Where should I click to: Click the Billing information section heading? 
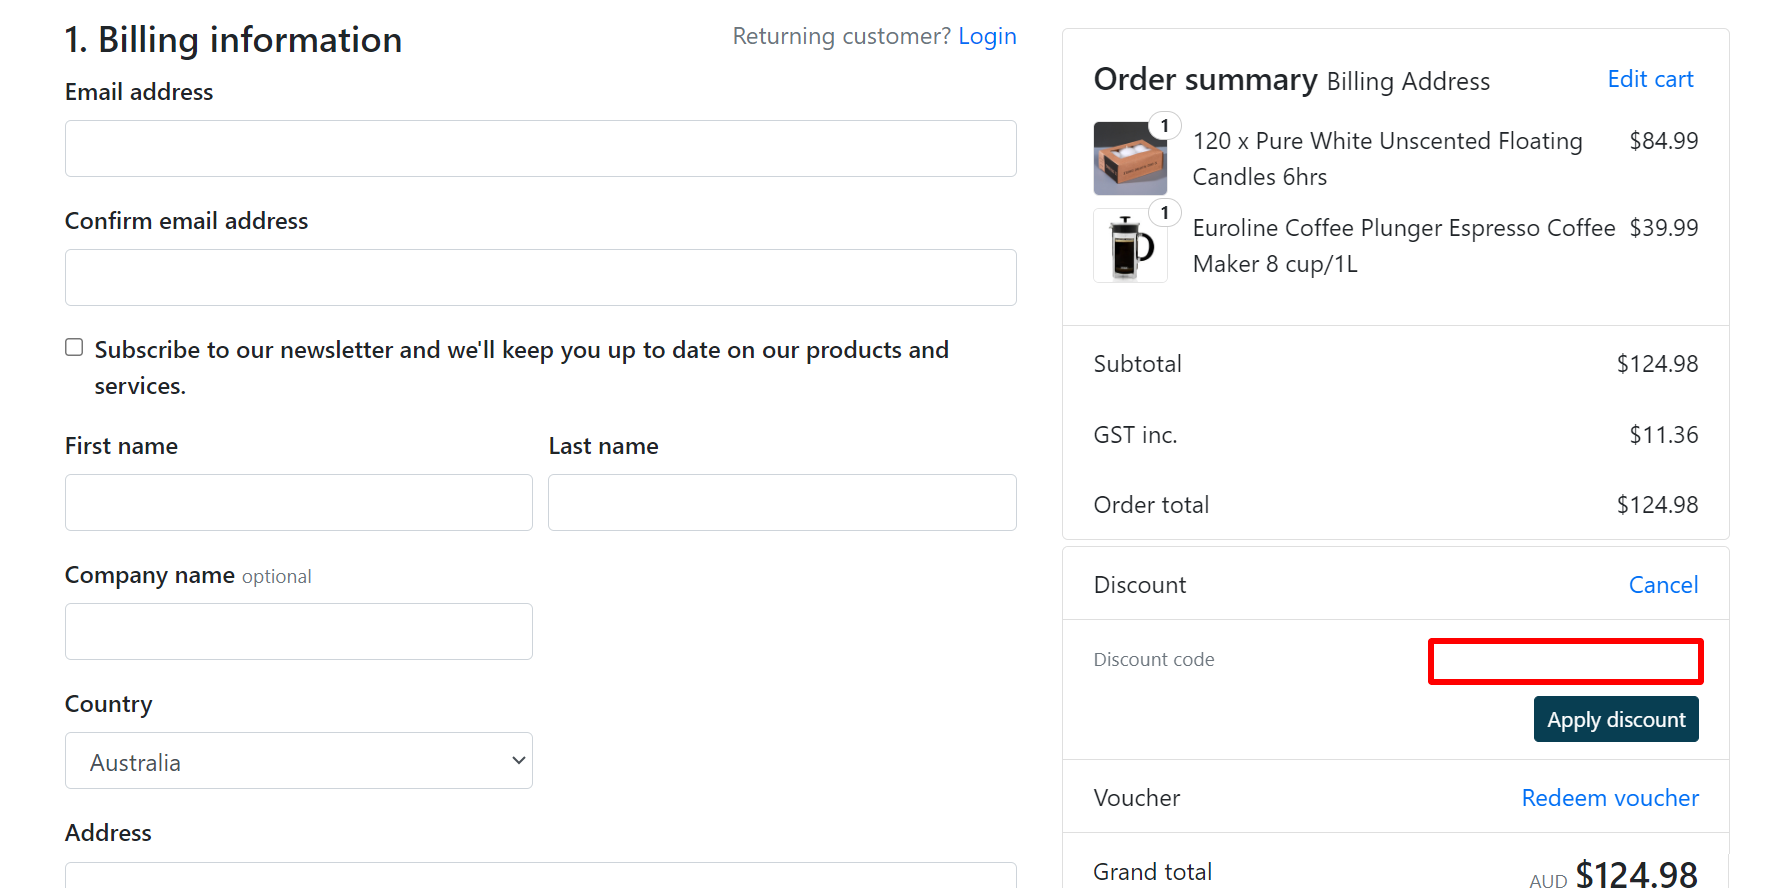233,40
